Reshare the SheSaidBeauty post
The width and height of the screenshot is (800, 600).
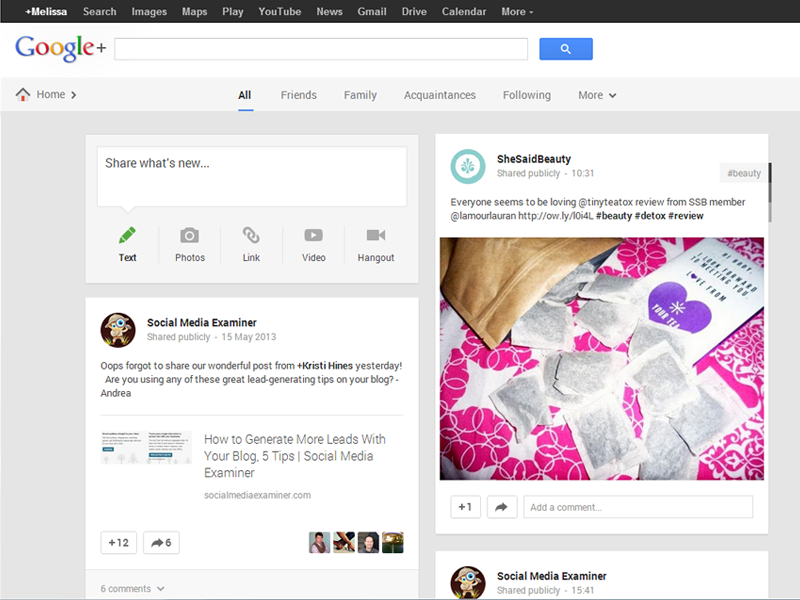pos(501,507)
